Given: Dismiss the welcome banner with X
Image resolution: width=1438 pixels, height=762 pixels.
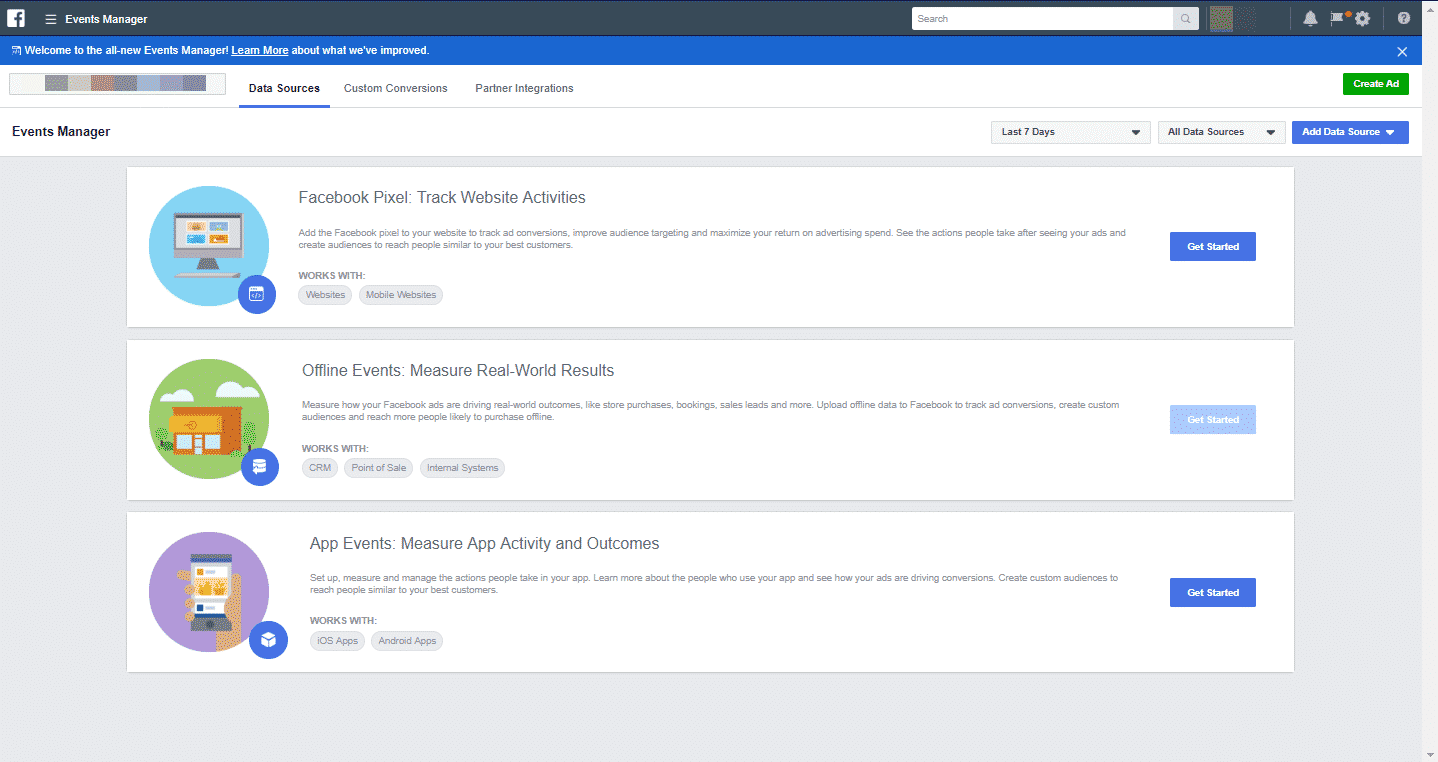Looking at the screenshot, I should [x=1402, y=51].
